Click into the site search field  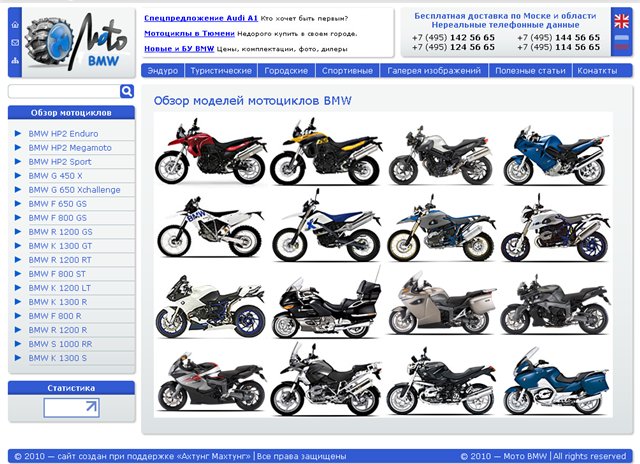pos(64,91)
